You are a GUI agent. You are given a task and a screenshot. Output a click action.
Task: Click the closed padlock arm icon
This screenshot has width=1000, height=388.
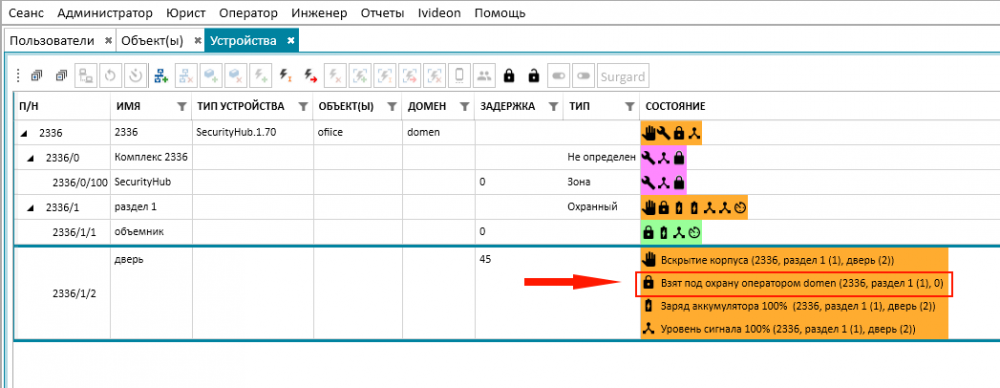[508, 76]
